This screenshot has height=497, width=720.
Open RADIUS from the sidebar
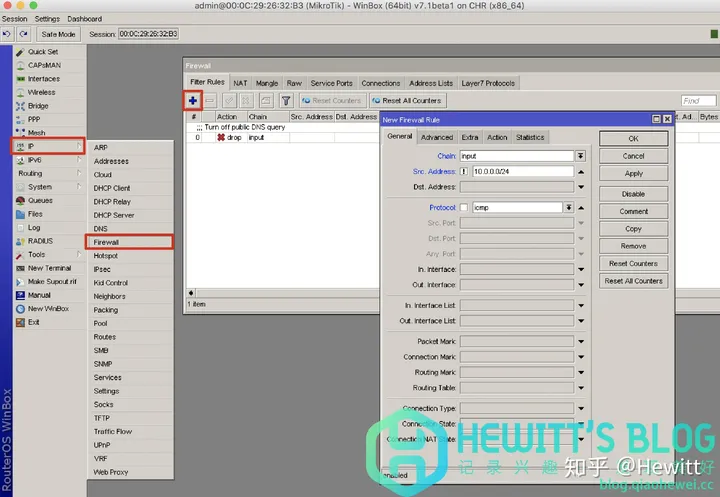click(x=40, y=241)
